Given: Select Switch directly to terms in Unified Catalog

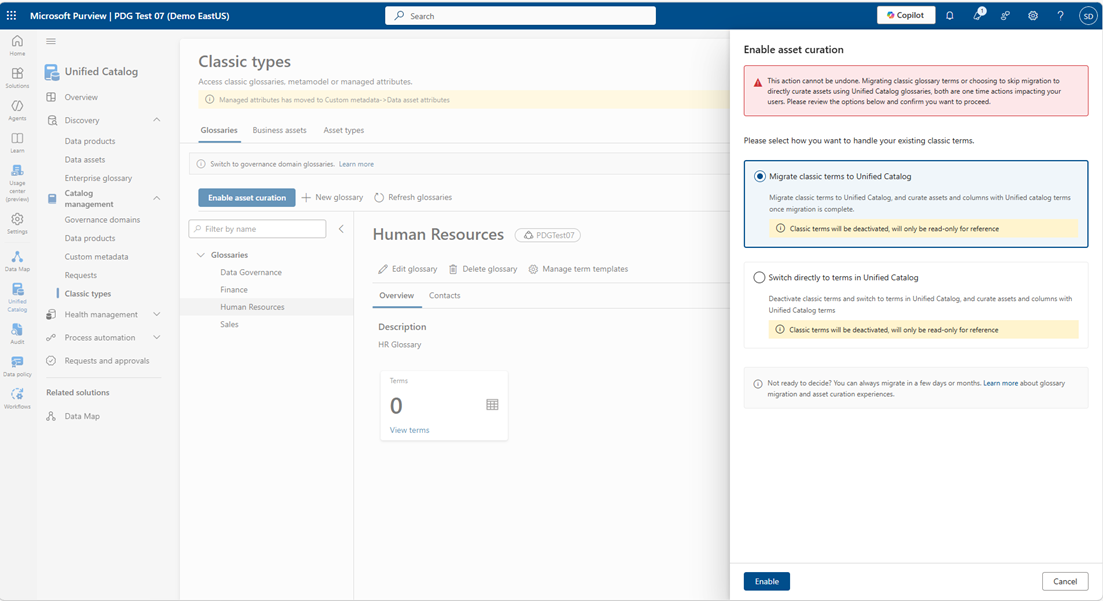Looking at the screenshot, I should [x=758, y=277].
